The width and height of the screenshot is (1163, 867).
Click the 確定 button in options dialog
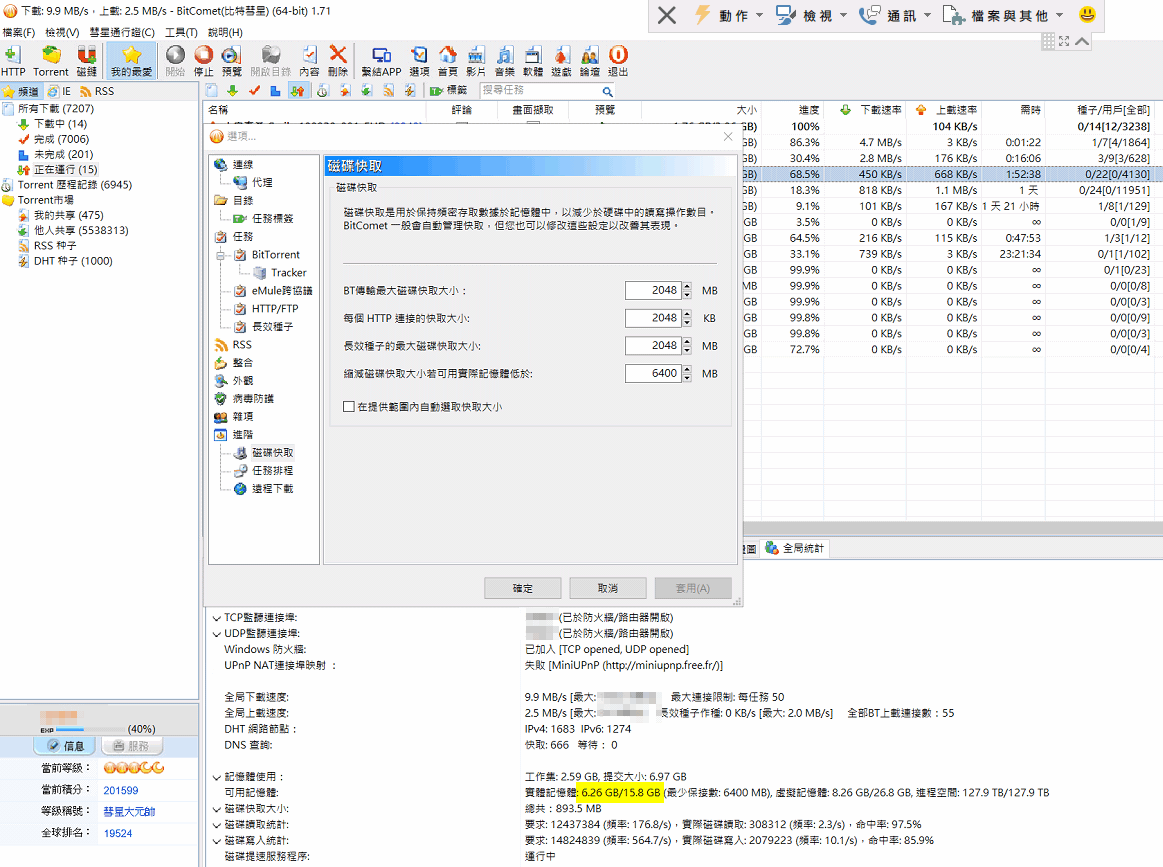tap(522, 588)
